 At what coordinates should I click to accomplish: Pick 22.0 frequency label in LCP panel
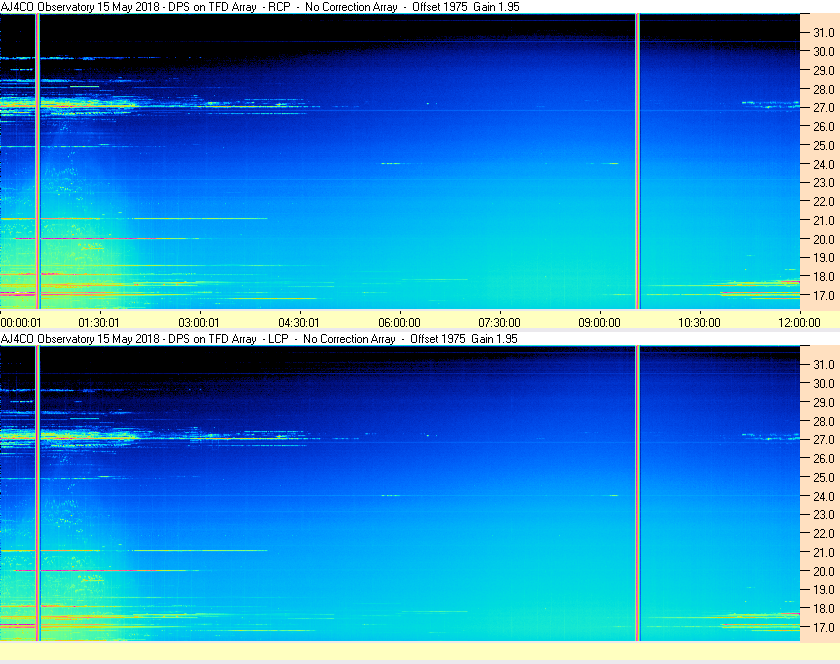(824, 533)
